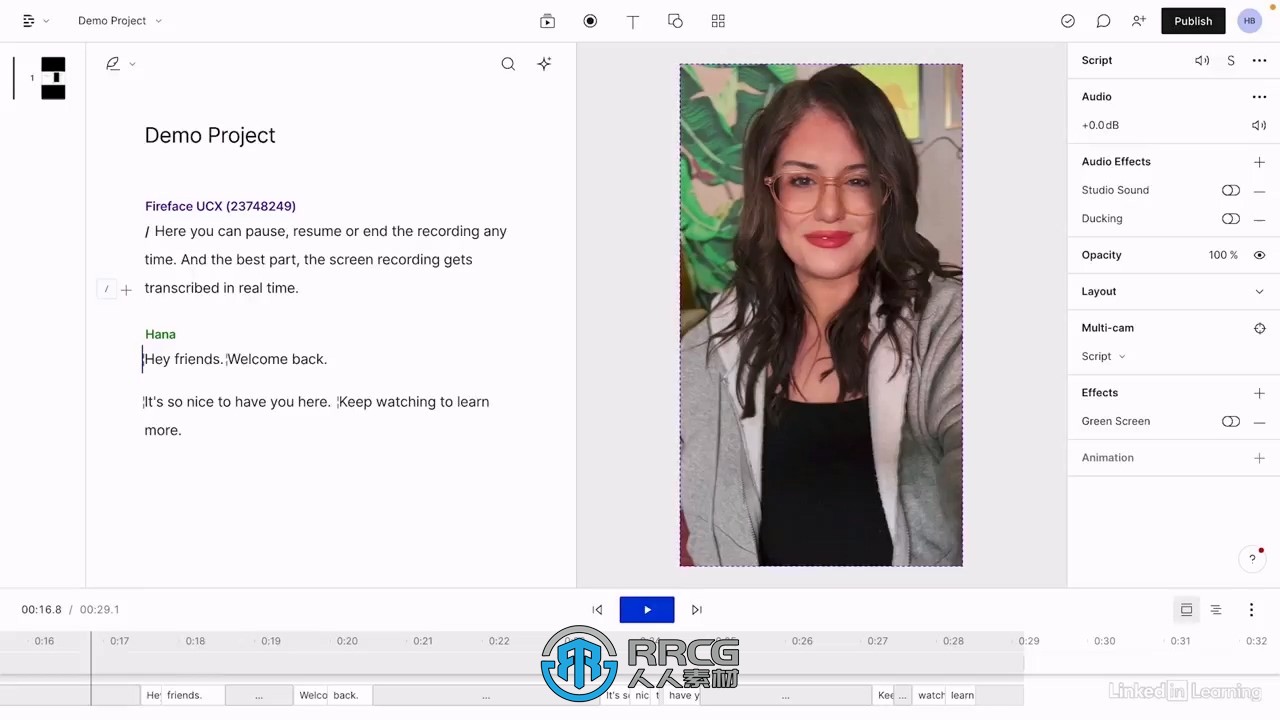Open the Multi-cam Script dropdown
Screen dimensions: 1280x720
(1103, 356)
